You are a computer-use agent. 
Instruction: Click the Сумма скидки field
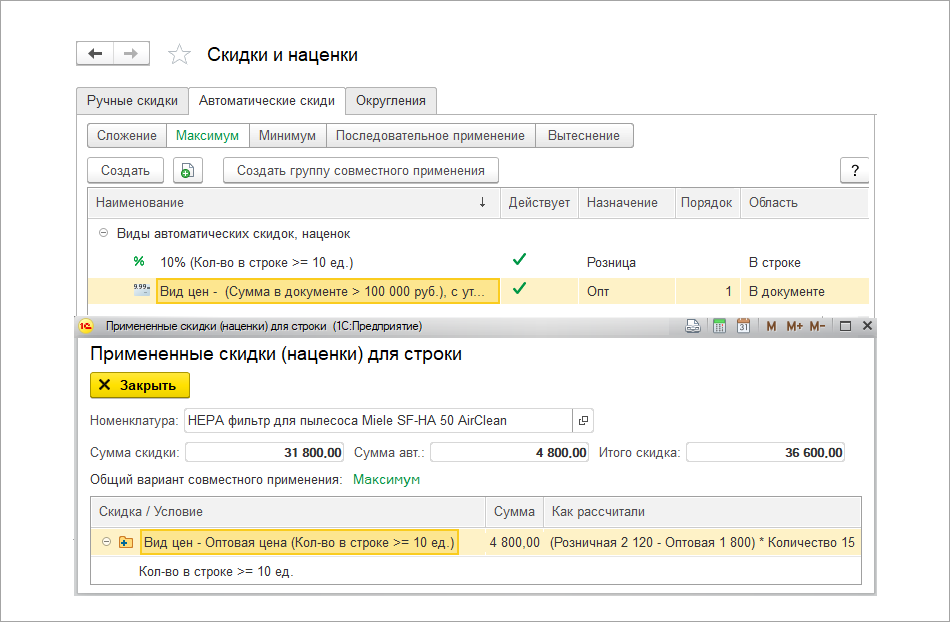265,452
